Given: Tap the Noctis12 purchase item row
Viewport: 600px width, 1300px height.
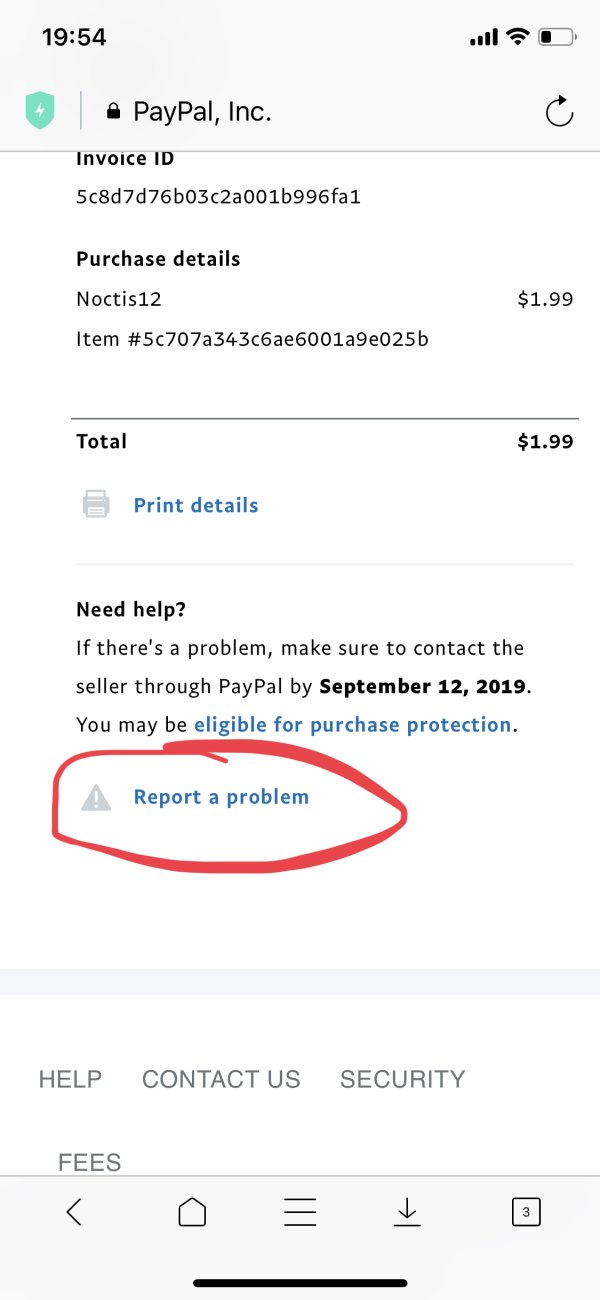Looking at the screenshot, I should pyautogui.click(x=119, y=299).
